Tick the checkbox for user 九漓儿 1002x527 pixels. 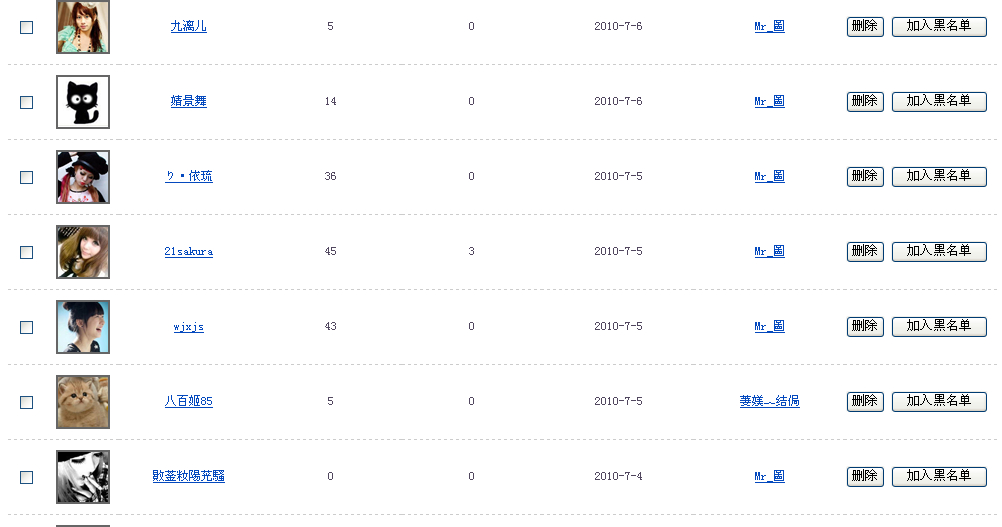[x=27, y=28]
